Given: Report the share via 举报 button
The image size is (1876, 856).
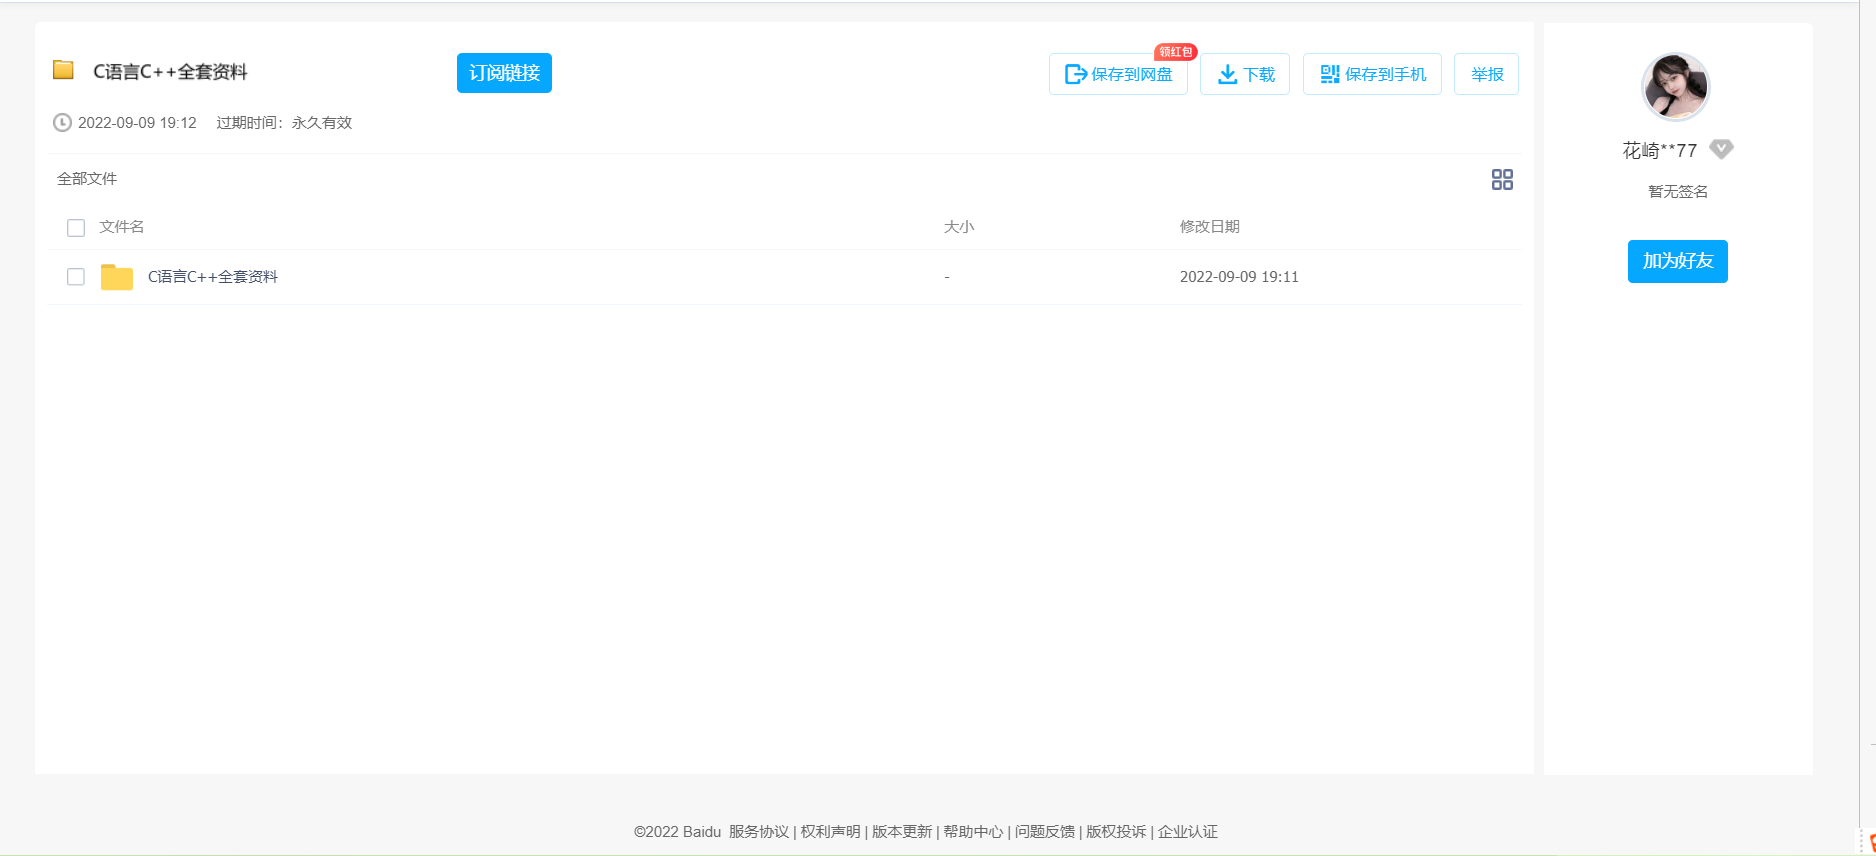Looking at the screenshot, I should (x=1486, y=75).
